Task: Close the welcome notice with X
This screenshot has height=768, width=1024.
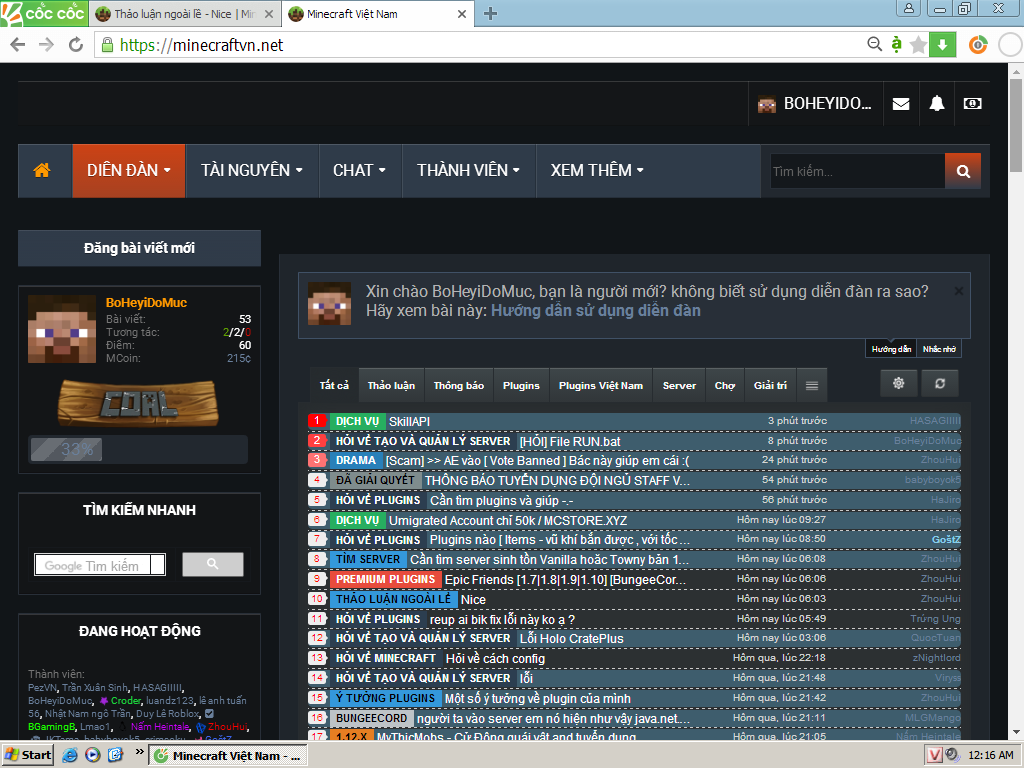Action: click(x=958, y=291)
